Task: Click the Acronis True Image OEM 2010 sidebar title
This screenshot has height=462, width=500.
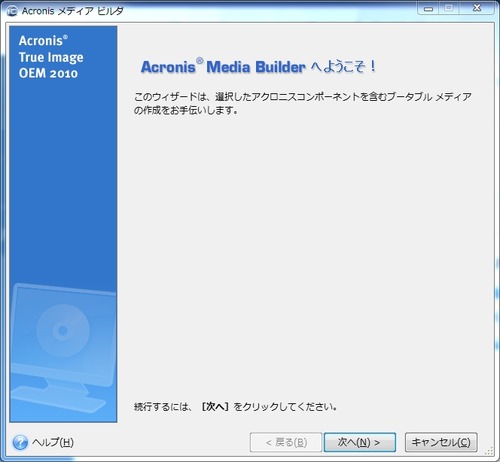Action: tap(51, 57)
